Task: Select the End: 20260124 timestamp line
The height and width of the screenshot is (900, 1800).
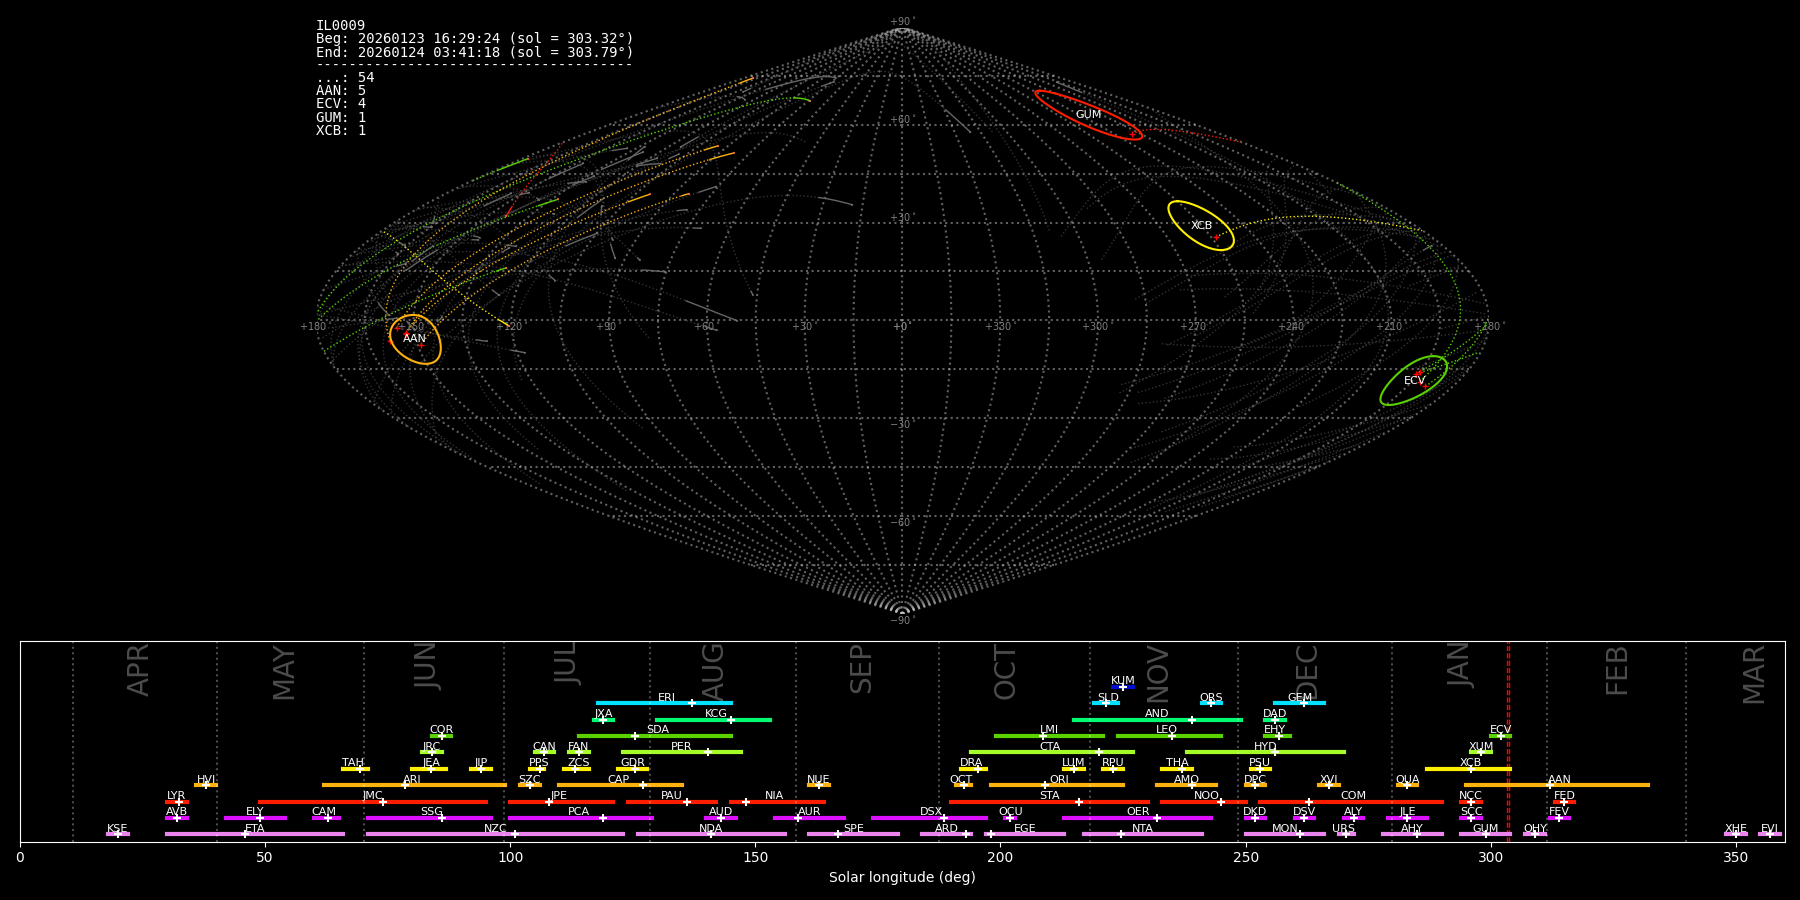Action: (x=475, y=52)
